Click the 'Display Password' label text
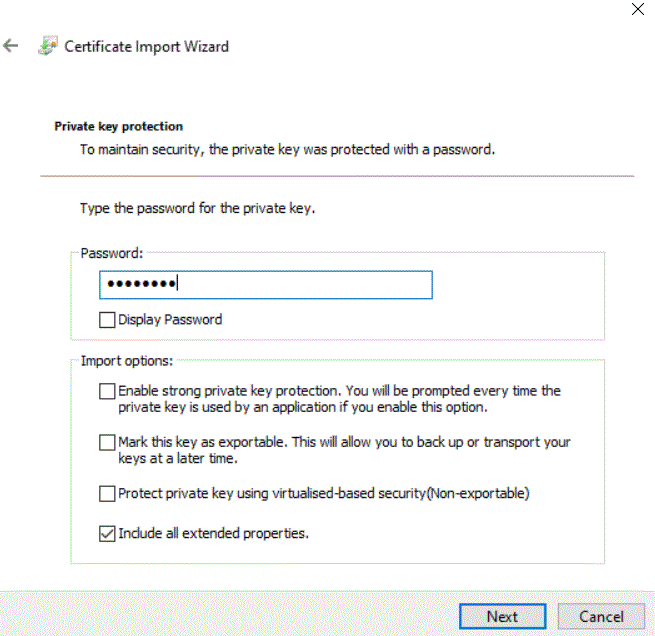Viewport: 655px width, 636px height. coord(170,320)
